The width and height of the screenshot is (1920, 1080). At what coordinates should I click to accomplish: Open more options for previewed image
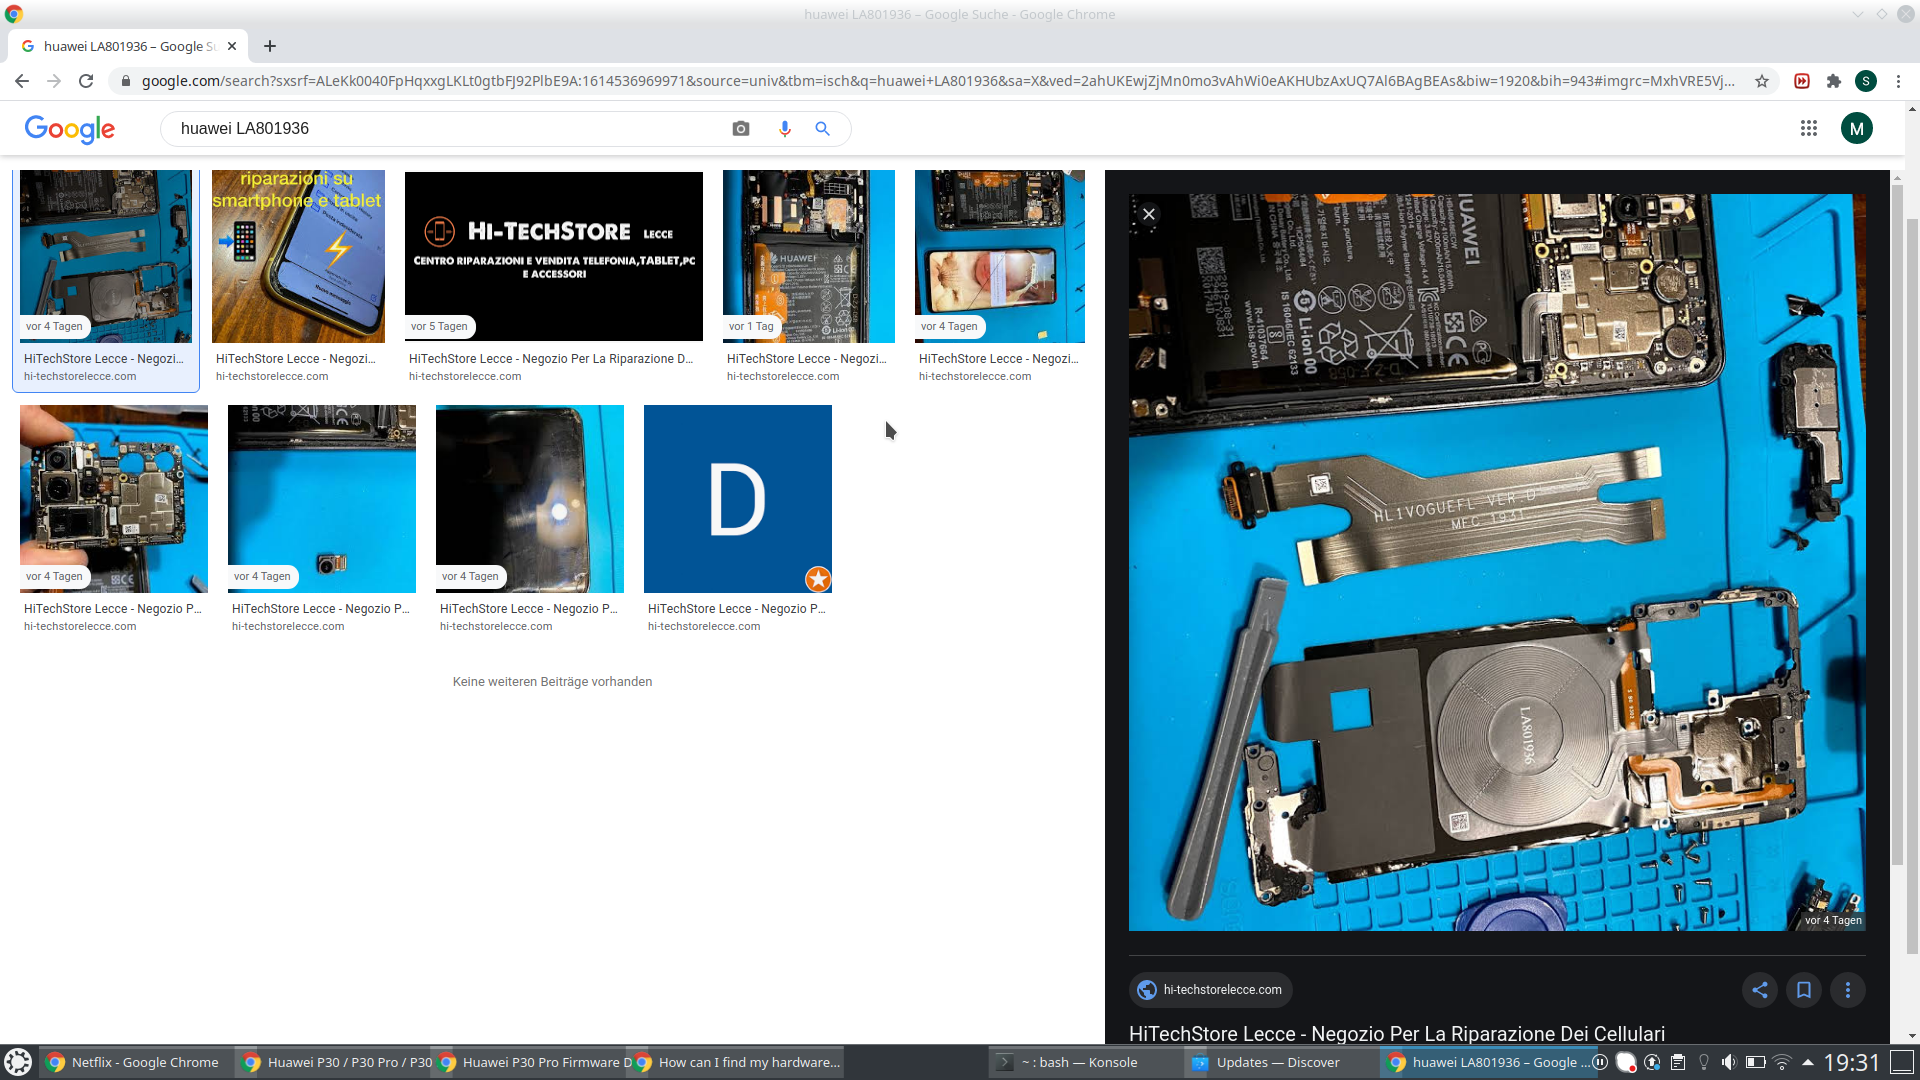(x=1848, y=990)
